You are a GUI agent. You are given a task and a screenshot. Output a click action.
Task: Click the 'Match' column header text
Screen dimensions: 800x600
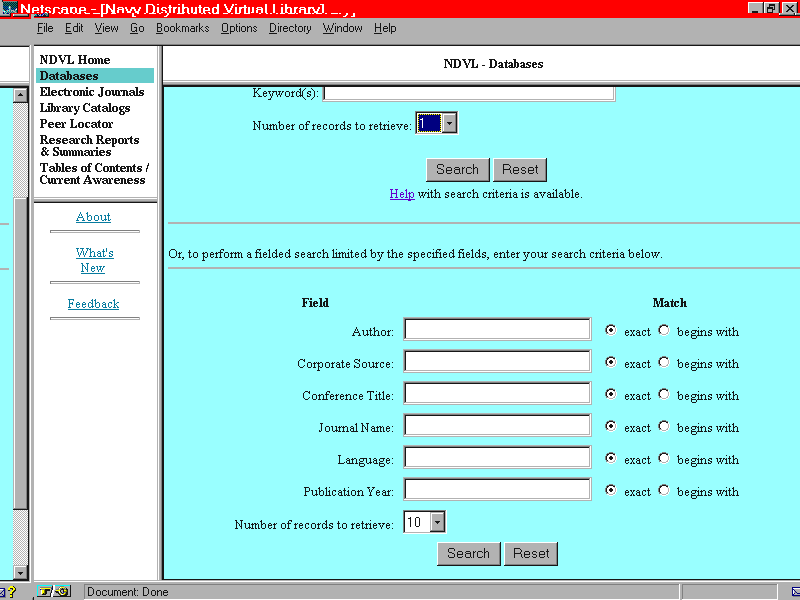pos(669,303)
